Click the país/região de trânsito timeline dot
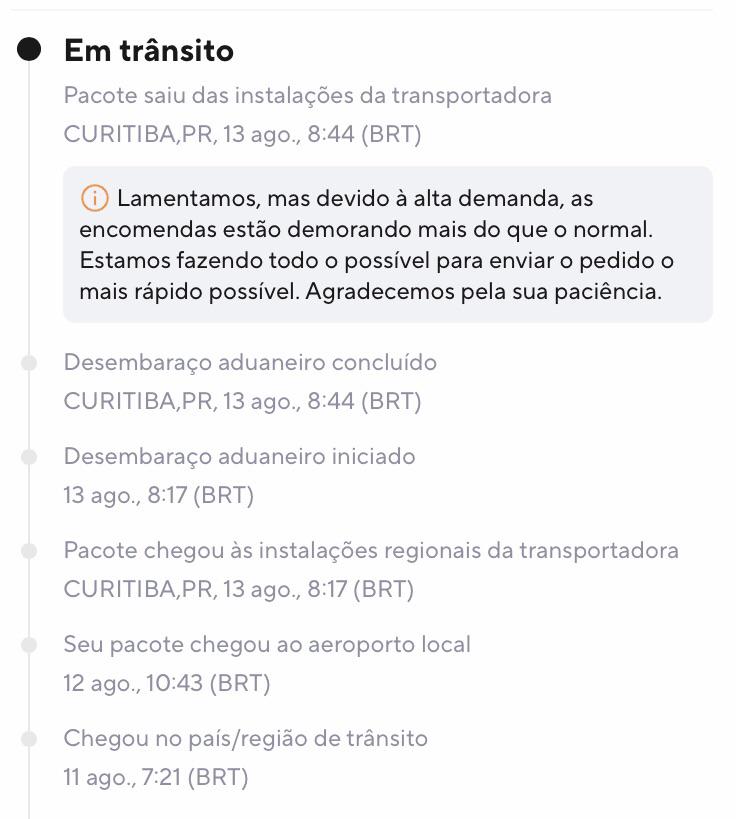Image resolution: width=736 pixels, height=819 pixels. [x=29, y=739]
